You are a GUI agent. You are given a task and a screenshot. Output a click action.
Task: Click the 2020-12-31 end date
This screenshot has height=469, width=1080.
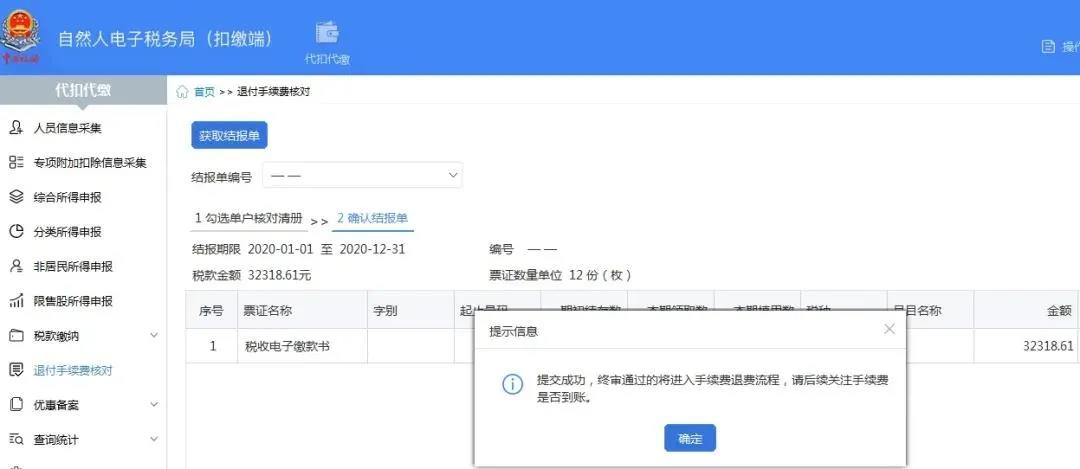[373, 249]
